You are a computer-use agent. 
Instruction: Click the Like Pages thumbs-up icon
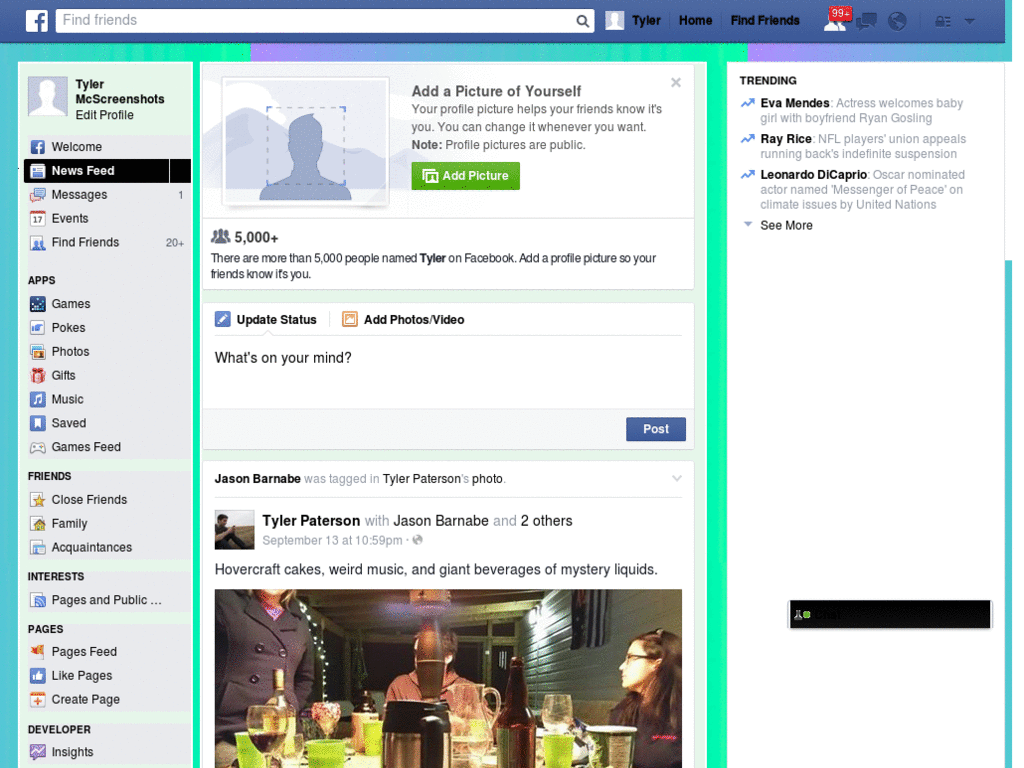coord(38,676)
